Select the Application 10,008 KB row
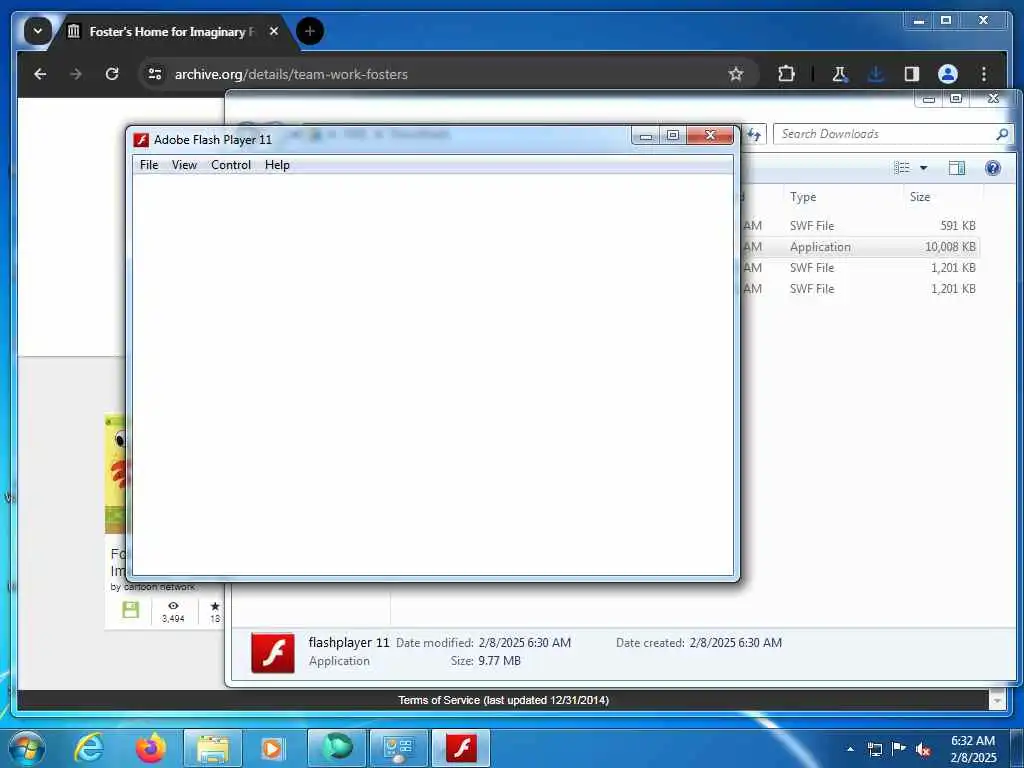The image size is (1024, 768). (x=861, y=247)
